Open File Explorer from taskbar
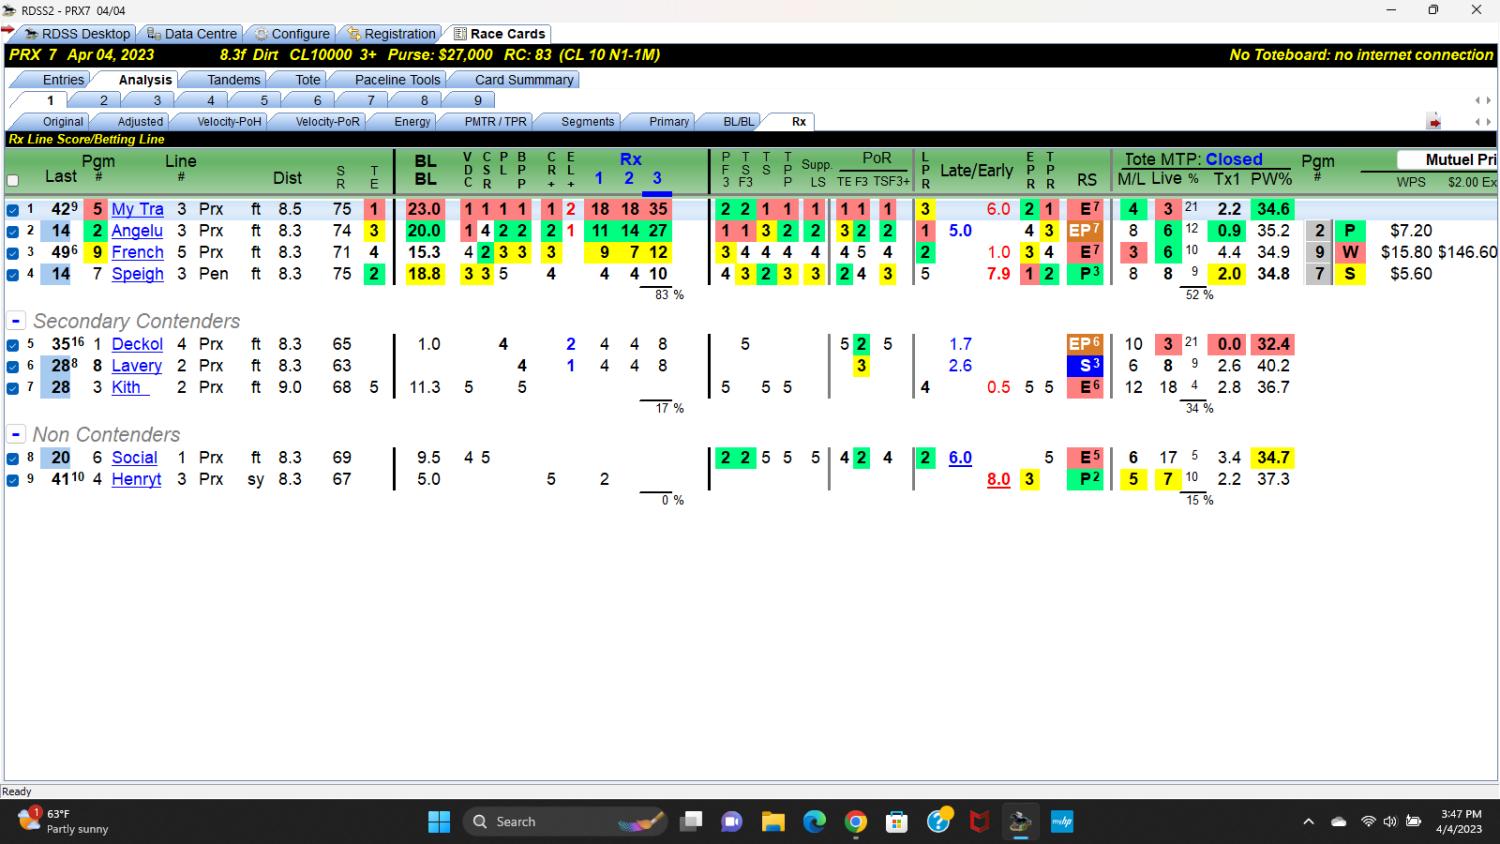 click(773, 822)
